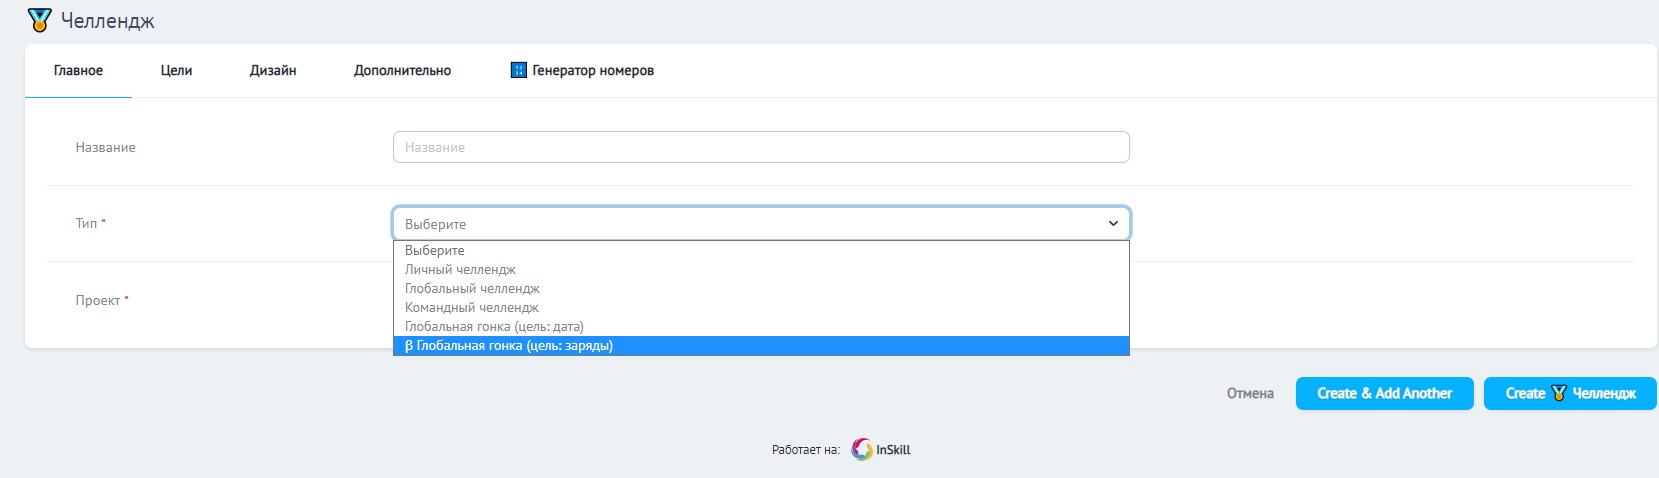1659x478 pixels.
Task: Choose the placeholder Выберите option in the list
Action: coord(435,251)
